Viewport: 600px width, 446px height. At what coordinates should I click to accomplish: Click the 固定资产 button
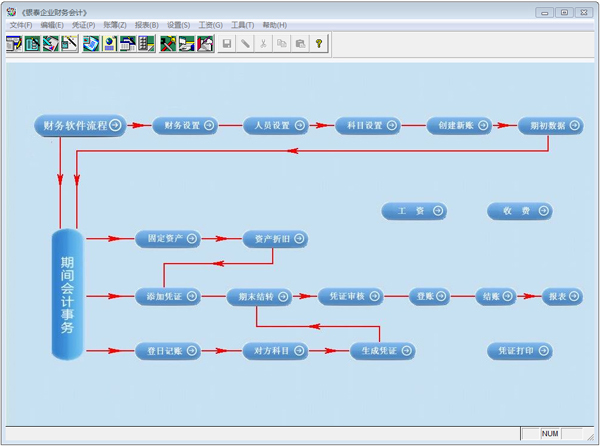coord(168,239)
